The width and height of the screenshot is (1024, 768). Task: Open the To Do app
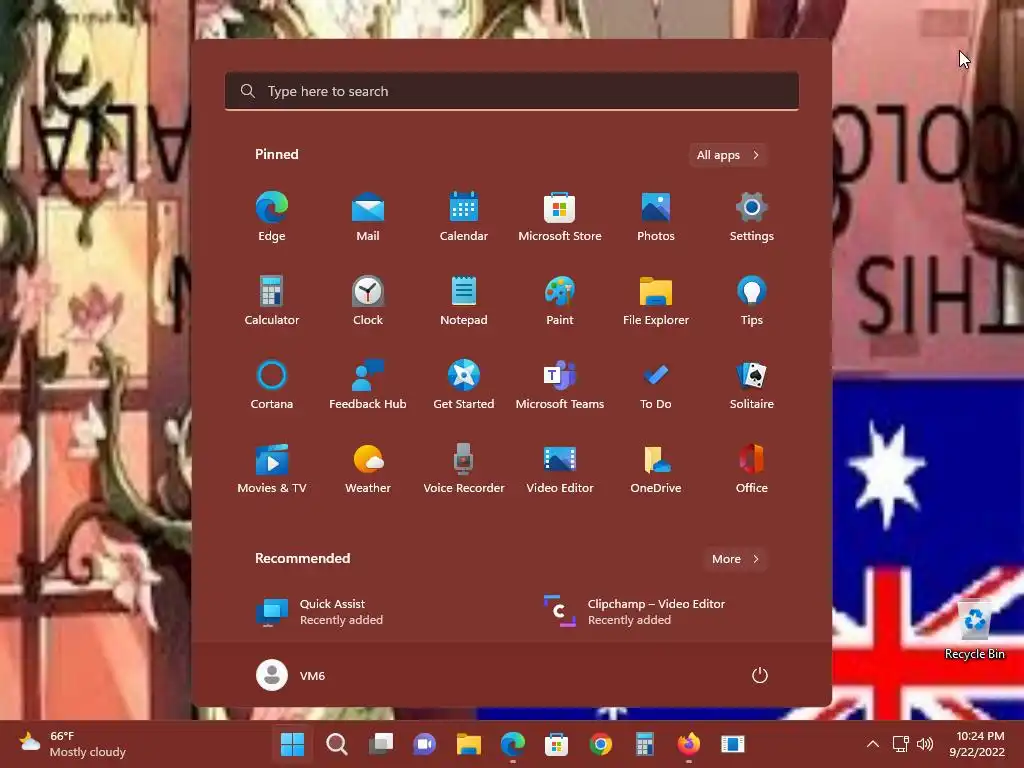click(x=656, y=385)
